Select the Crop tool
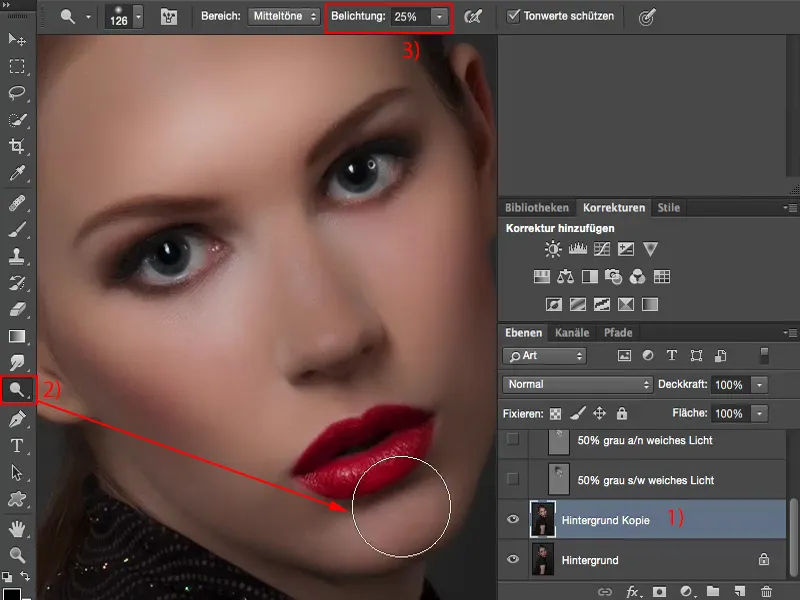Screen dimensions: 800x600 tap(17, 147)
